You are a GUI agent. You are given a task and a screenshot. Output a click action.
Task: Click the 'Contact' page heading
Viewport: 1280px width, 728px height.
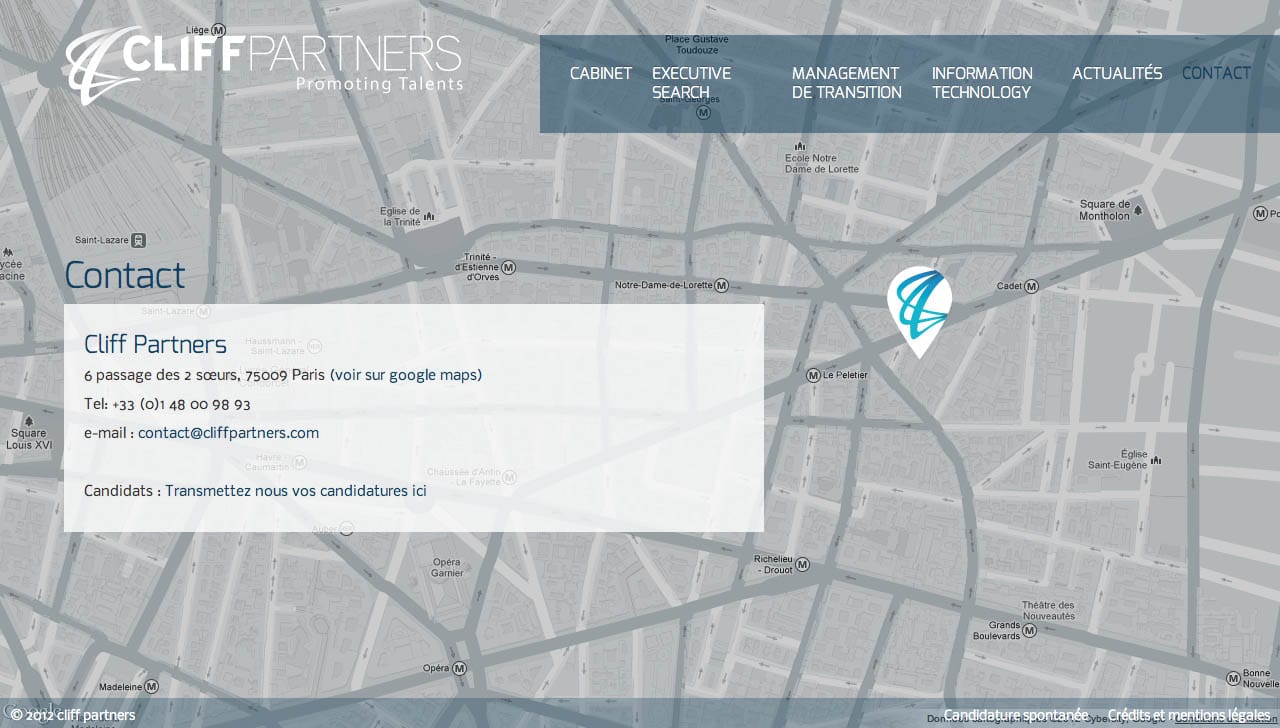coord(125,275)
